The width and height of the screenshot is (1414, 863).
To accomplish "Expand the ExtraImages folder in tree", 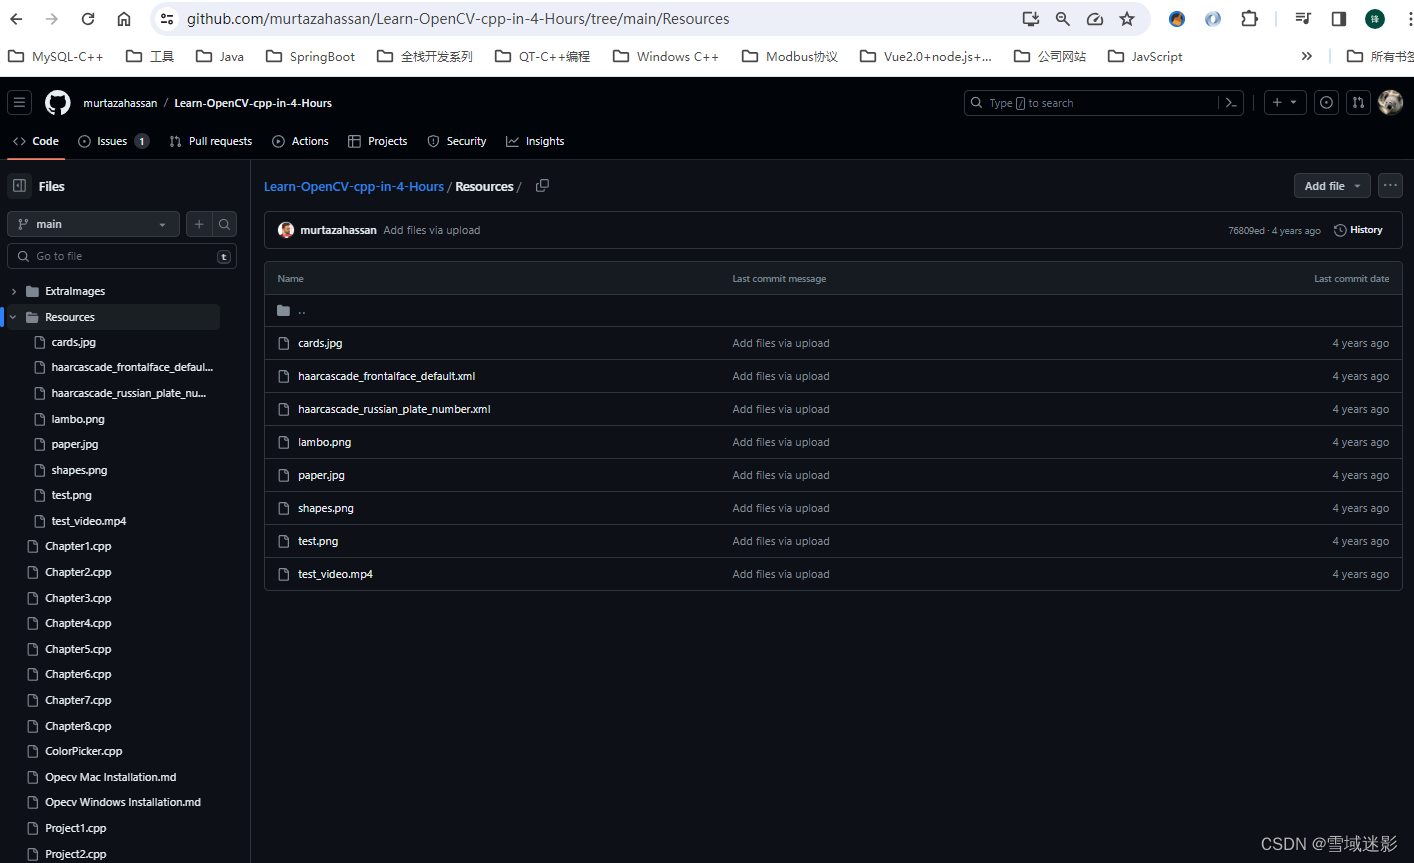I will 14,291.
